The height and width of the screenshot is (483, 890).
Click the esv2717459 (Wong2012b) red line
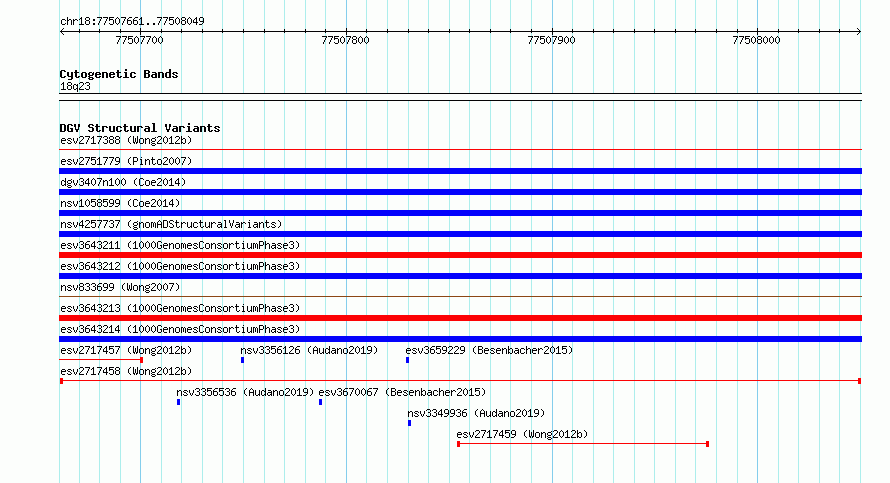583,444
